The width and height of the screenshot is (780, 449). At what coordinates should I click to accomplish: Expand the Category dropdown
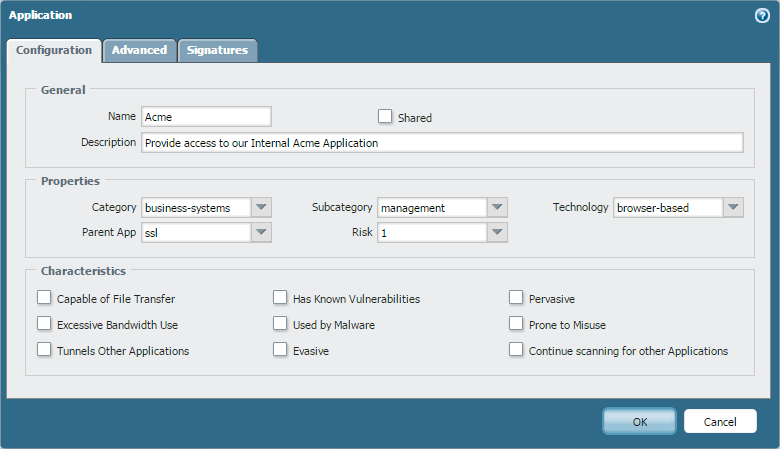coord(261,207)
